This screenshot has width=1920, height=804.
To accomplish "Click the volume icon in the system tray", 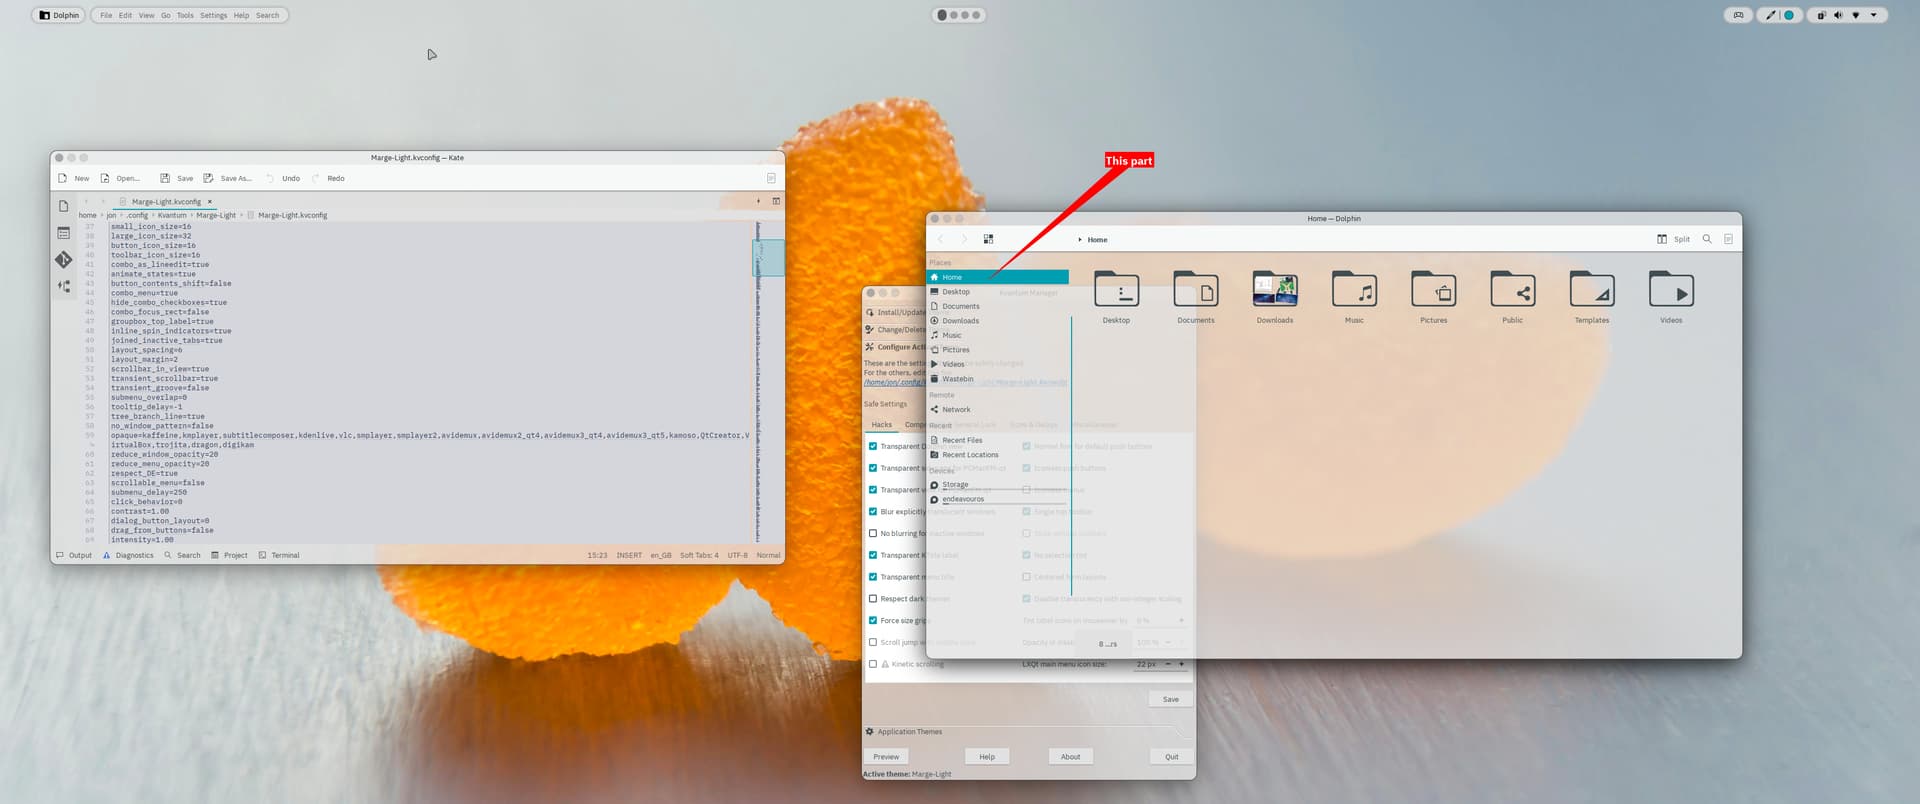I will (1838, 15).
